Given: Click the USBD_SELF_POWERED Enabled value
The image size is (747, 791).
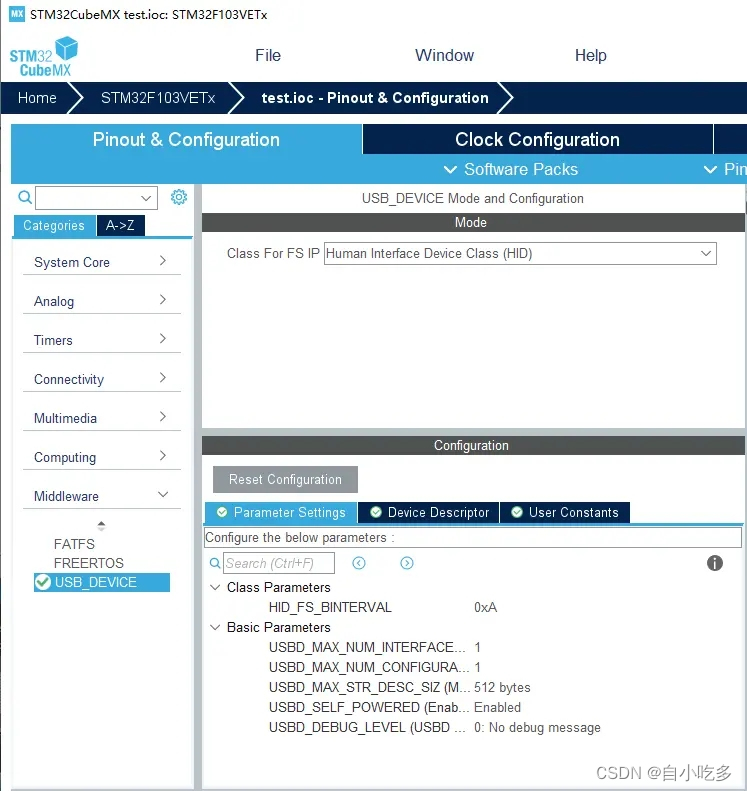Looking at the screenshot, I should [497, 707].
